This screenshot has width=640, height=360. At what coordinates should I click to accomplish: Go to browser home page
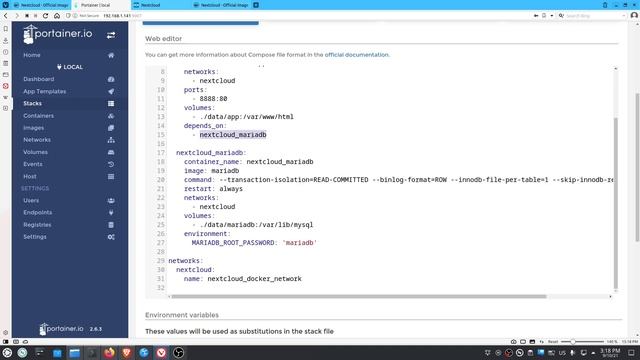57,16
